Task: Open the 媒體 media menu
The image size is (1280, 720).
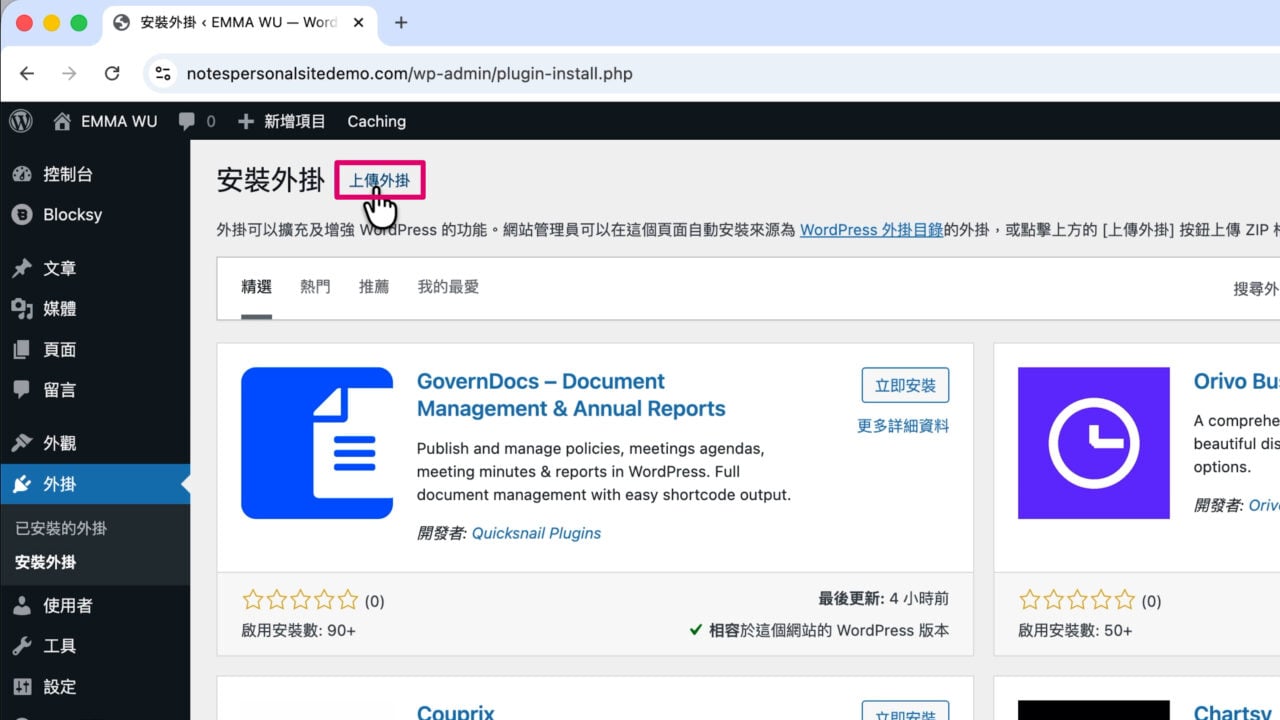Action: (95, 309)
